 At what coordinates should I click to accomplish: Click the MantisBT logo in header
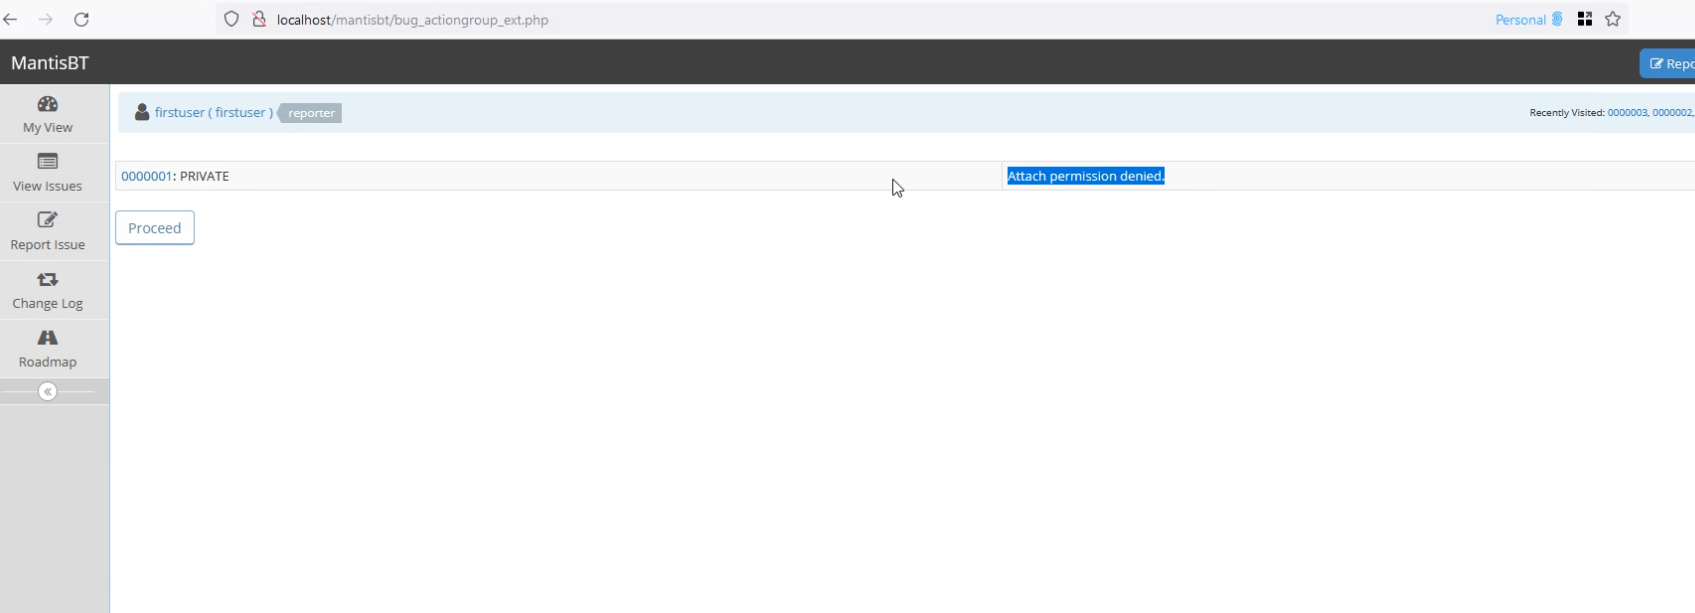pos(50,63)
